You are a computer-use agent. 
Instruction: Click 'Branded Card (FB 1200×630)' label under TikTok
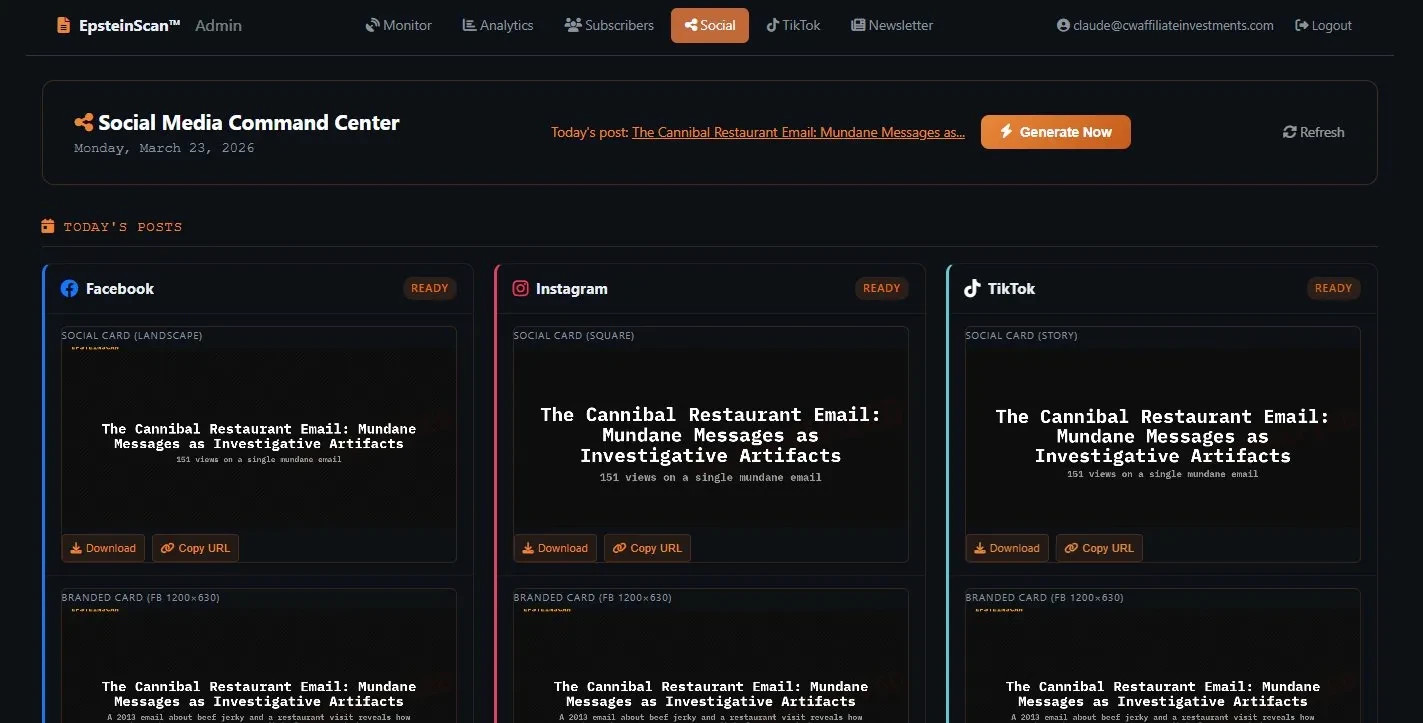1045,597
